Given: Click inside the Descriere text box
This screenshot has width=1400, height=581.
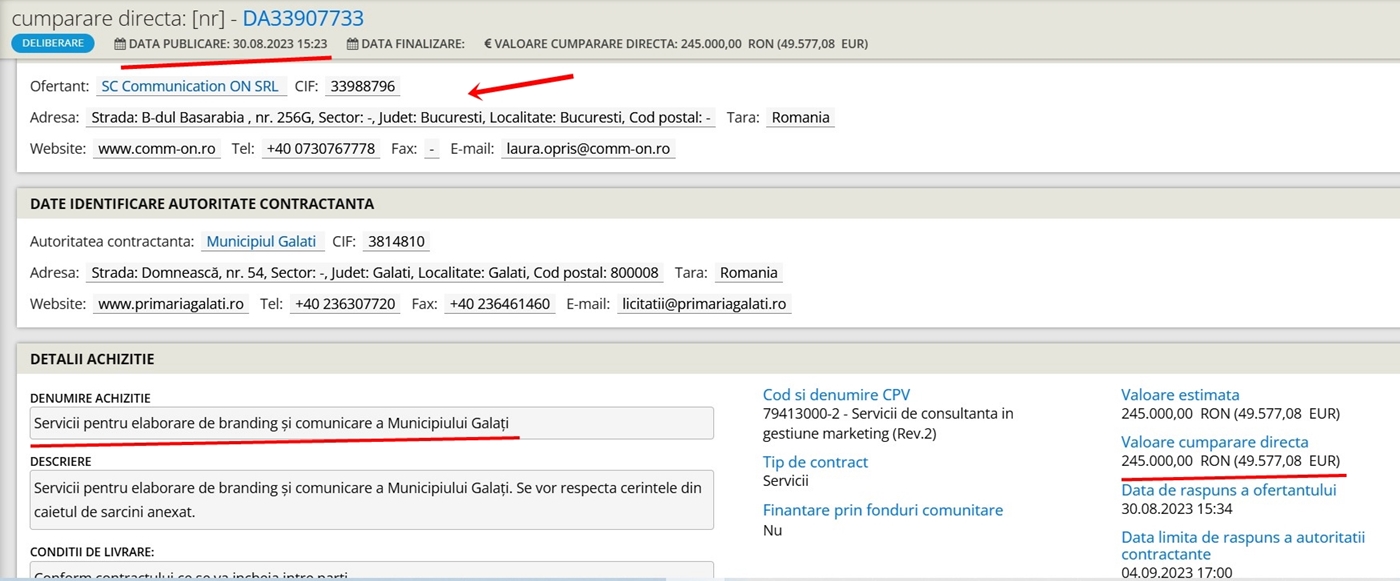Looking at the screenshot, I should point(371,499).
